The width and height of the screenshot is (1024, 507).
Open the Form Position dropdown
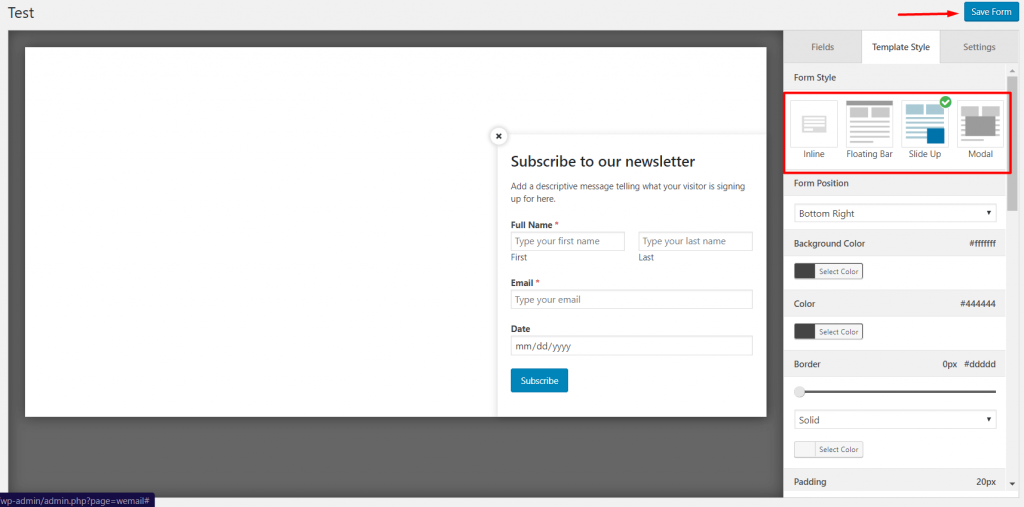[x=895, y=214]
